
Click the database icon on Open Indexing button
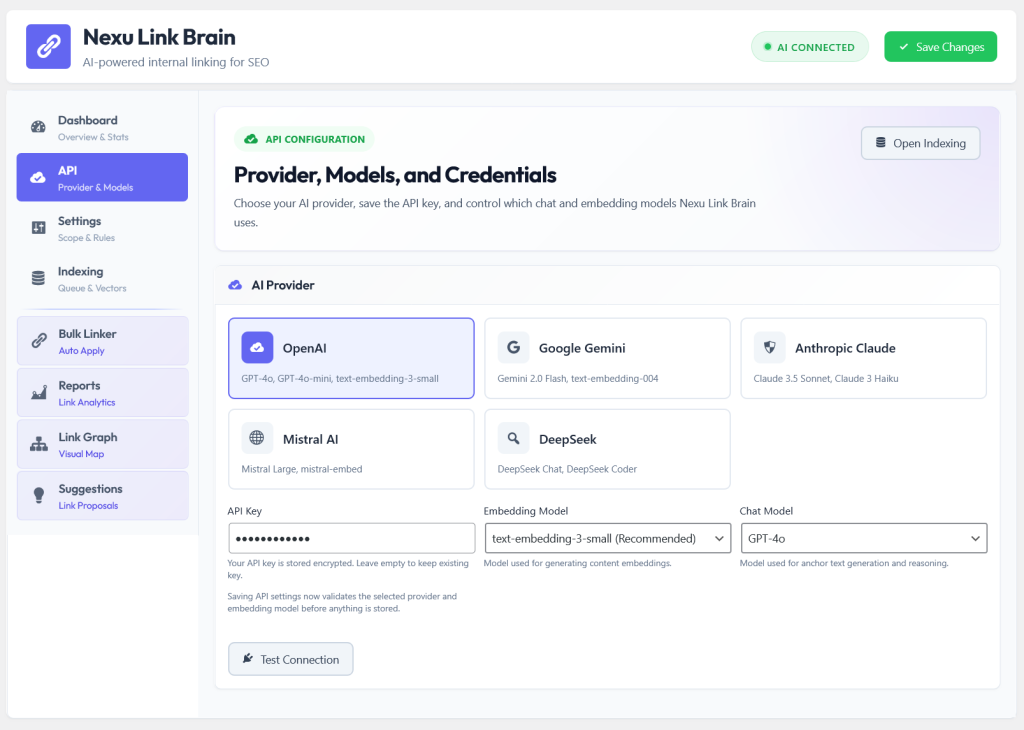[x=880, y=142]
